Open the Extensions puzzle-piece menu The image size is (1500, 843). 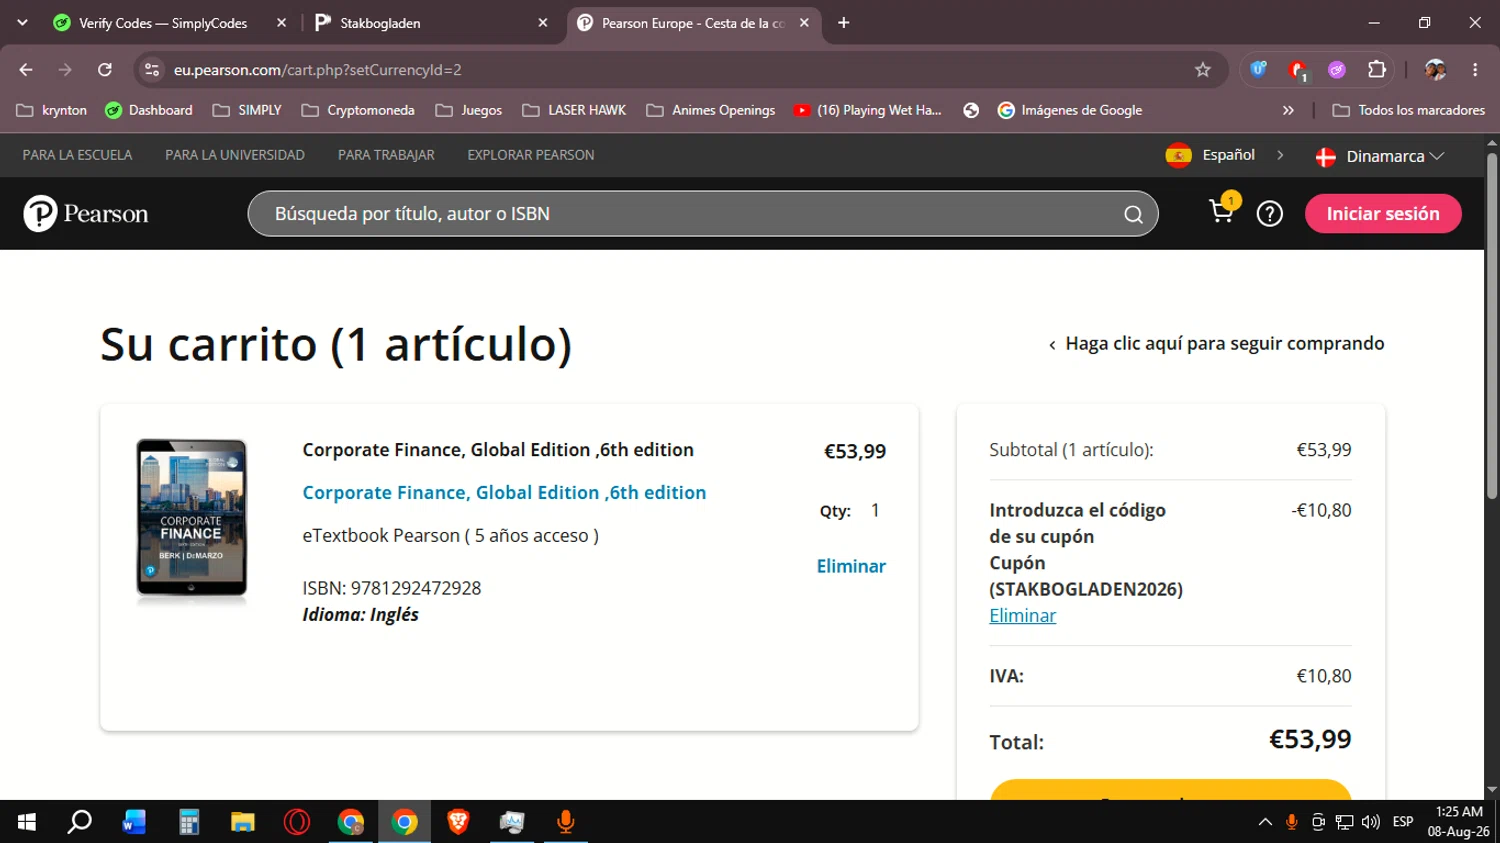point(1377,70)
